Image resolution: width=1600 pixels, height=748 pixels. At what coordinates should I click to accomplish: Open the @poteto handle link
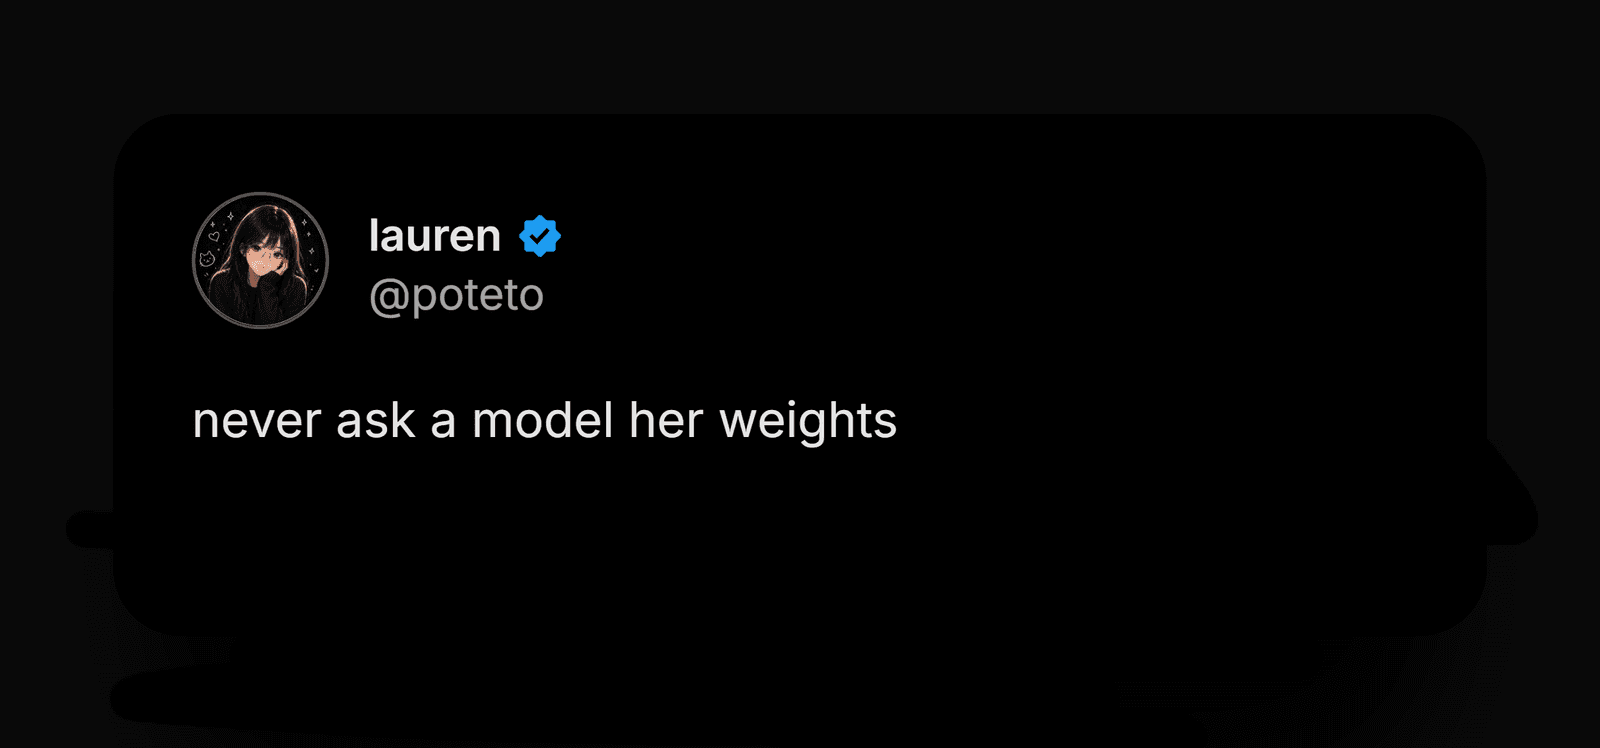pos(456,295)
